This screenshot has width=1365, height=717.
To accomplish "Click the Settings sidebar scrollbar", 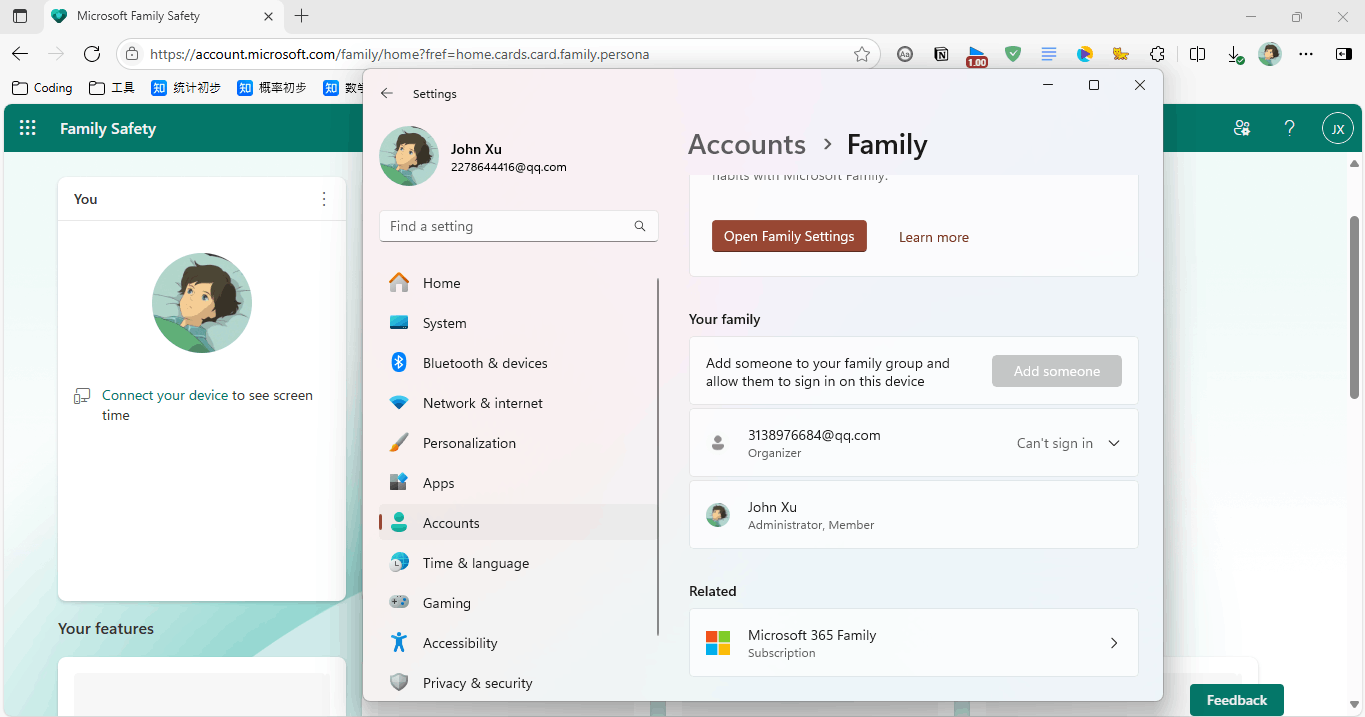I will 658,456.
